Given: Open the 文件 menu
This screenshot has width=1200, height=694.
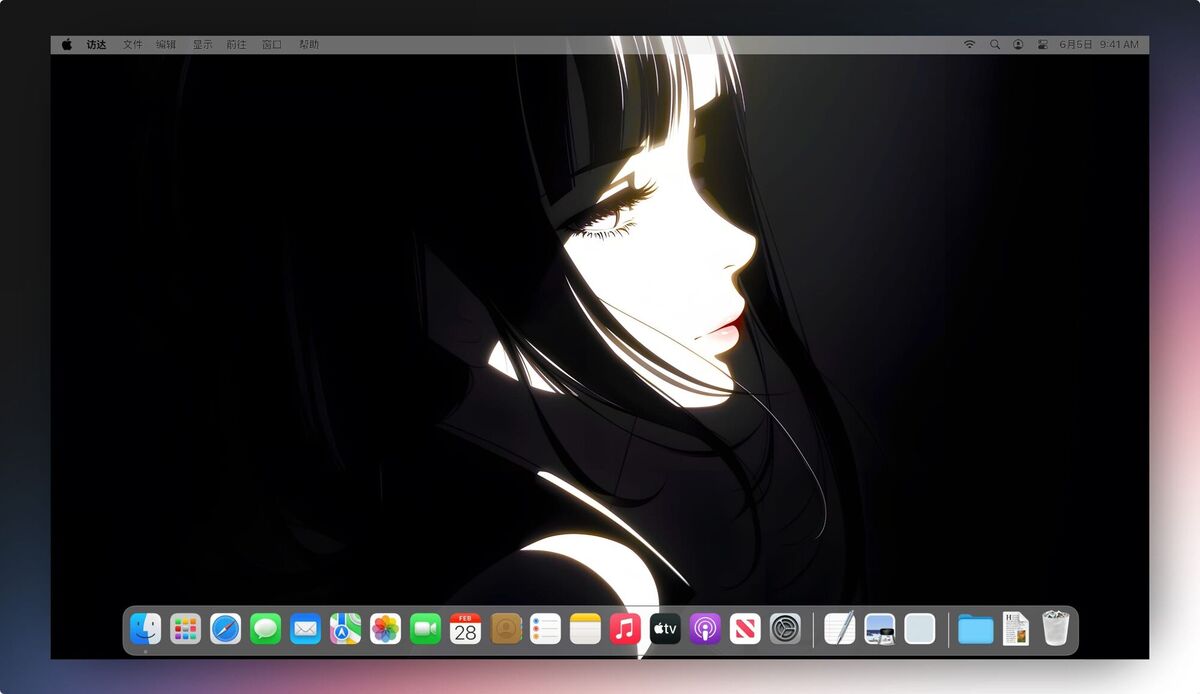Looking at the screenshot, I should click(x=132, y=45).
